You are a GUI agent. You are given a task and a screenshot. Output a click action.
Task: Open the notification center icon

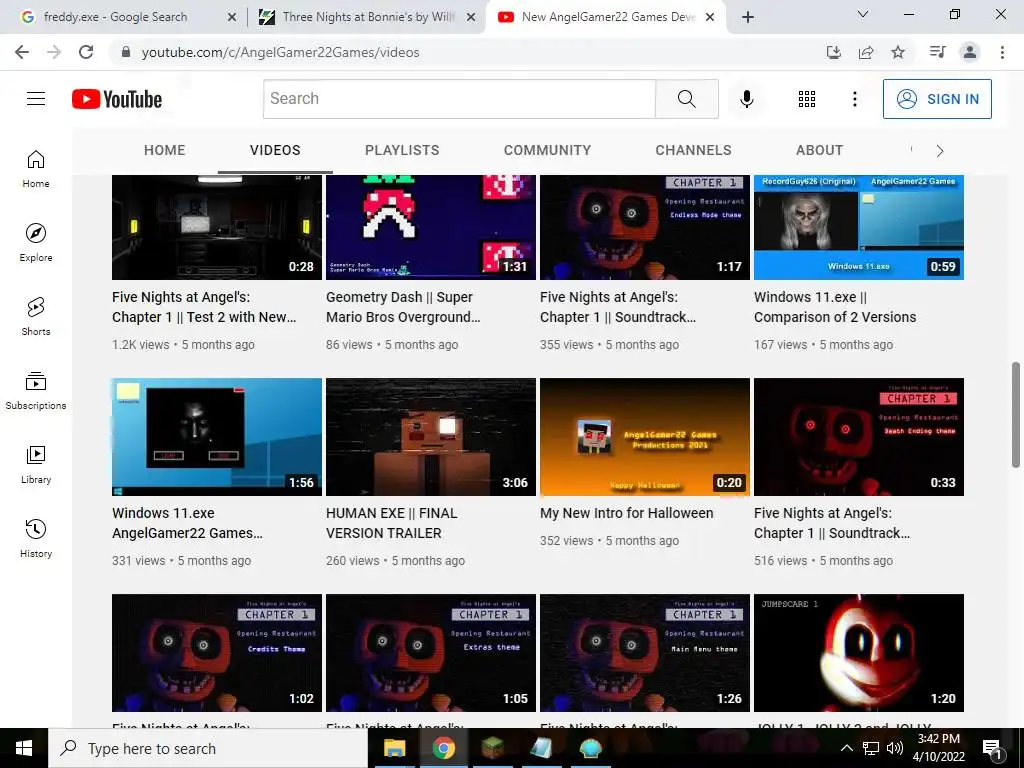993,748
